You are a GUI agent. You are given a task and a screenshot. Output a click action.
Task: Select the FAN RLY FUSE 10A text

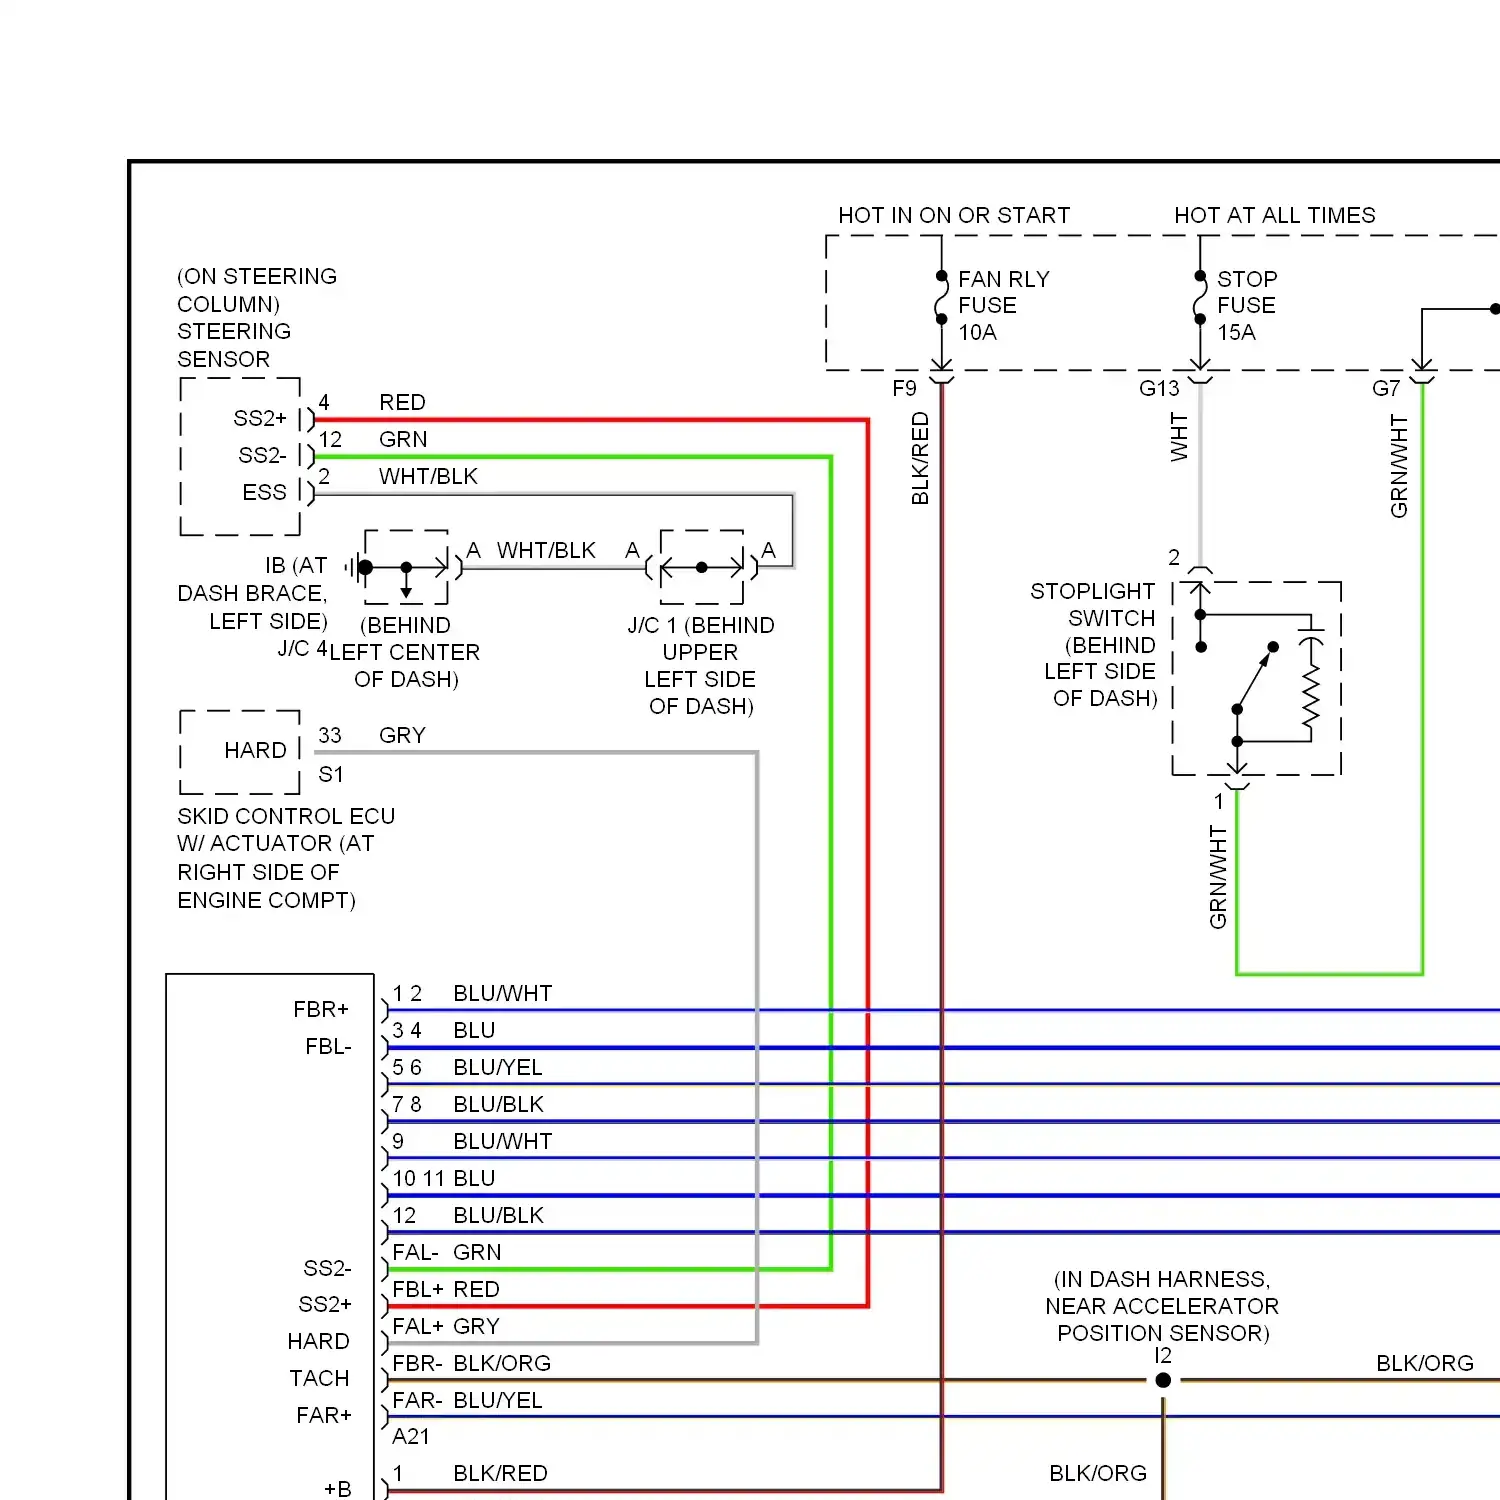click(x=1004, y=306)
